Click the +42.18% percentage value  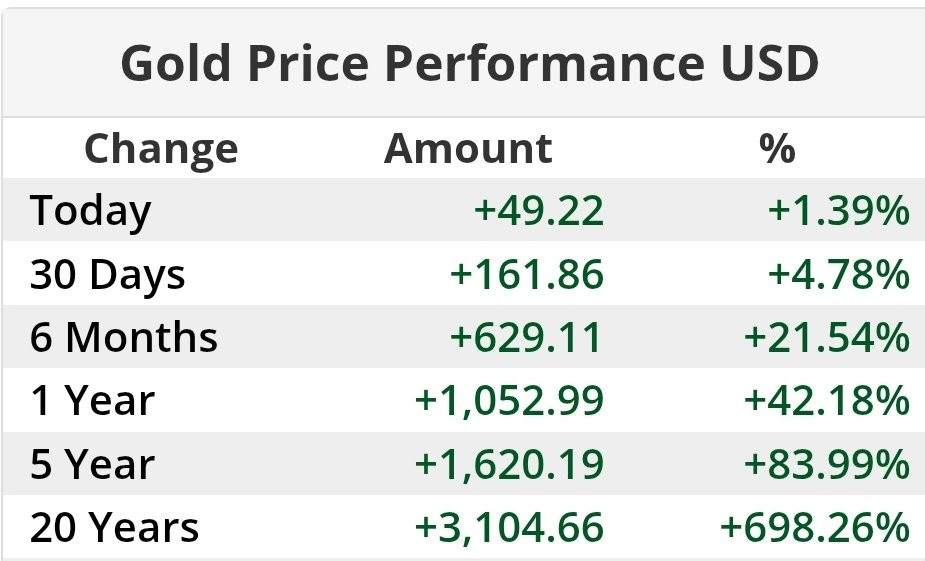click(827, 401)
